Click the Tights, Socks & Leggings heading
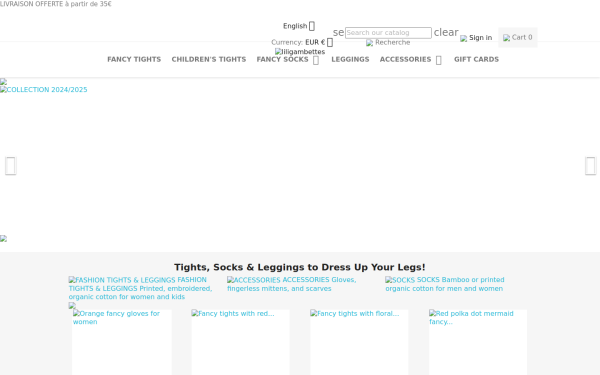 (x=300, y=267)
